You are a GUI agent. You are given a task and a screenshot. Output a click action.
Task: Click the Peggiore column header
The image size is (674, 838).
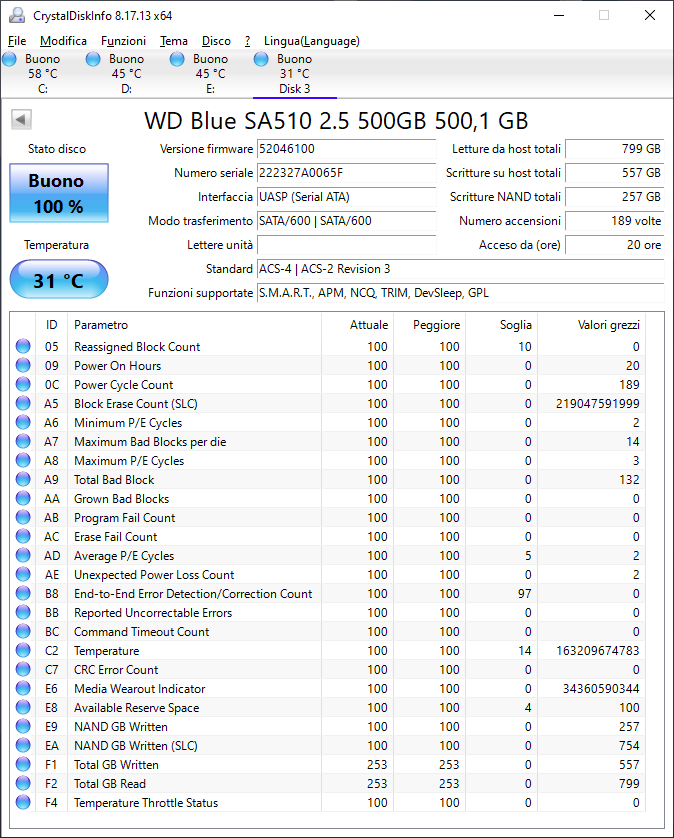(x=429, y=325)
